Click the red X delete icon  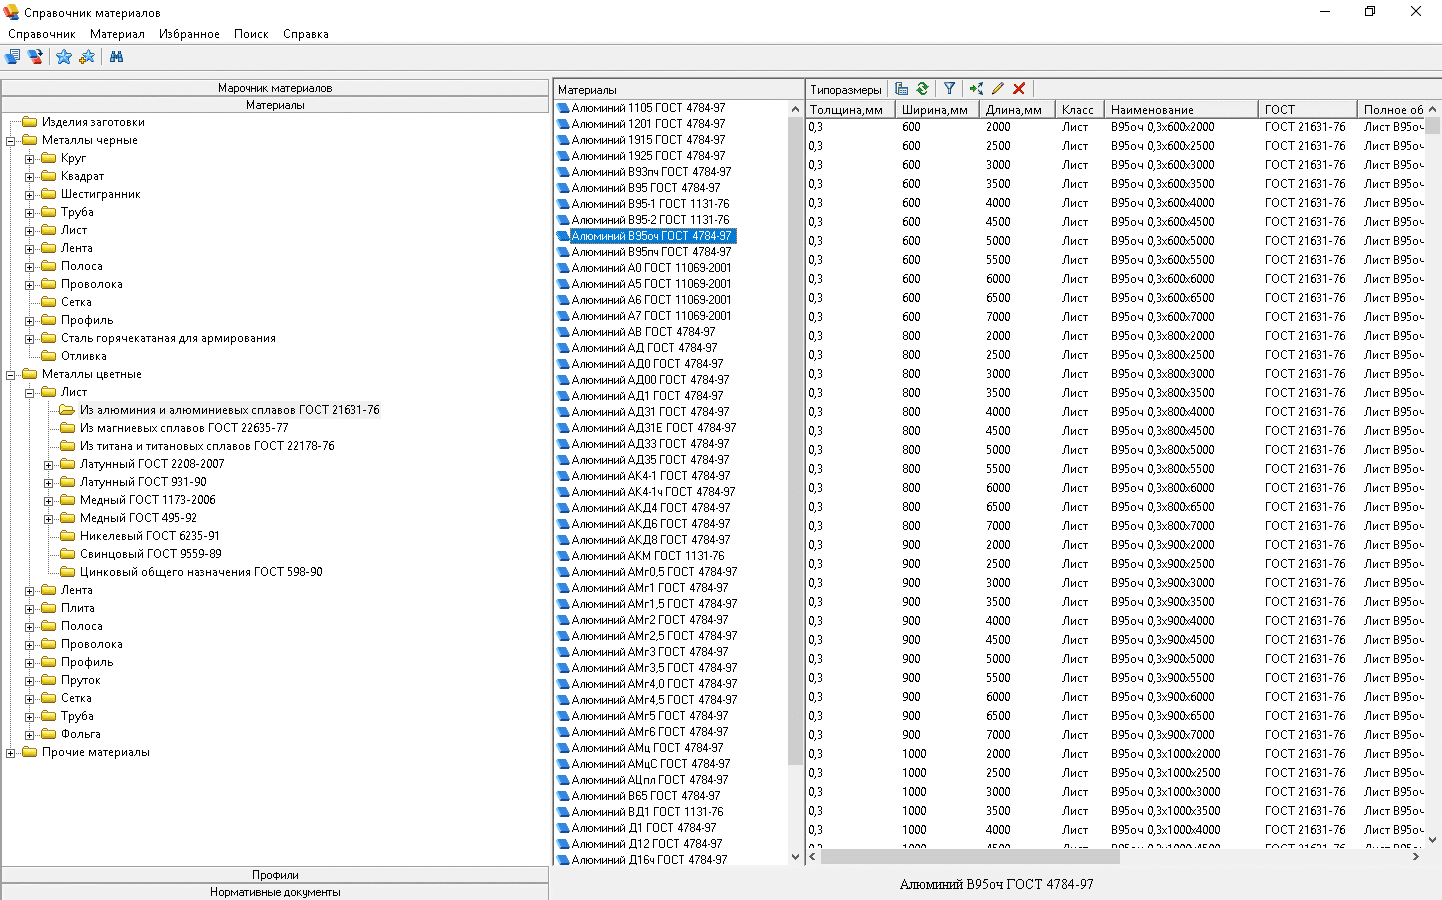coord(1019,89)
